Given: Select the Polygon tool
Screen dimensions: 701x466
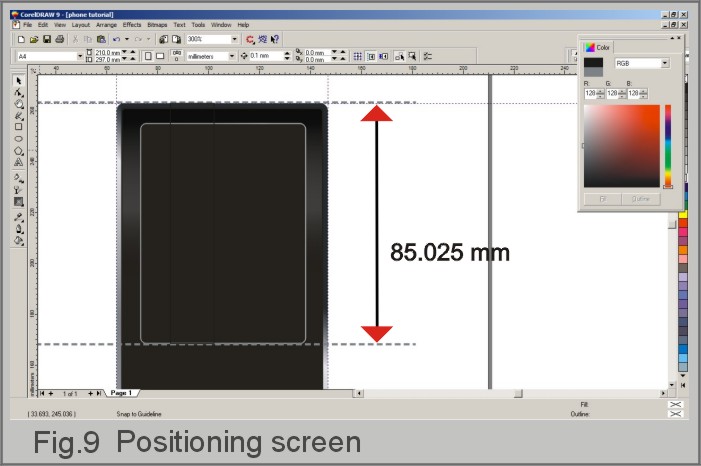Looking at the screenshot, I should (18, 151).
